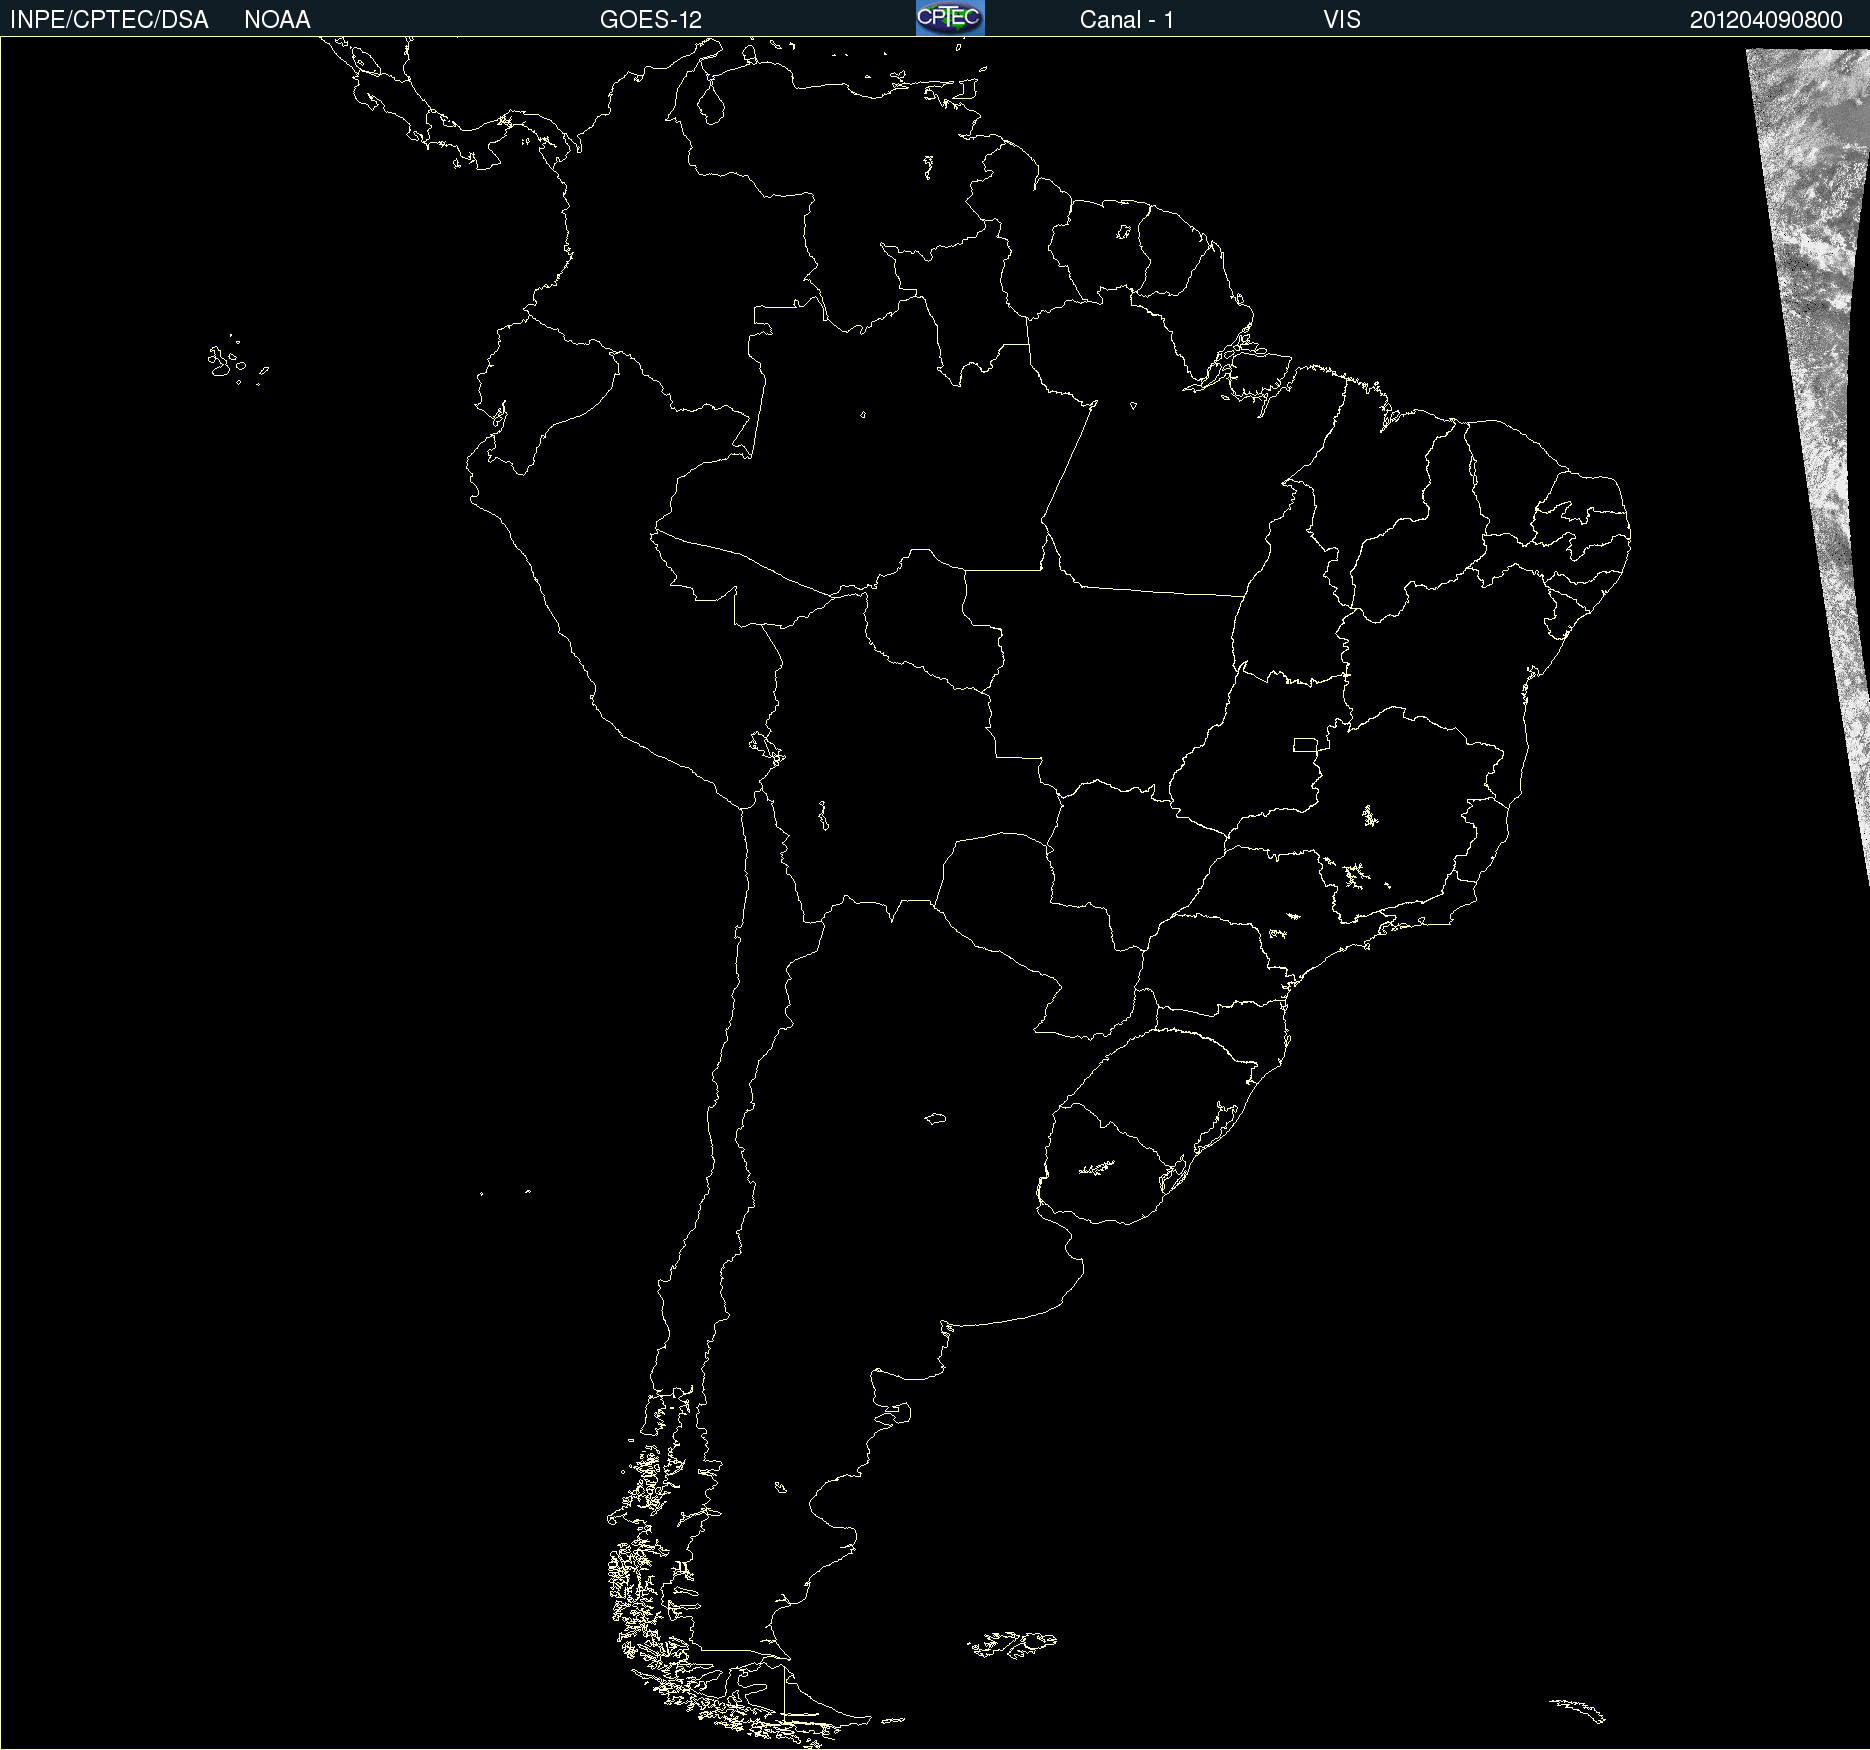Click the NOAA label in header
Viewport: 1870px width, 1750px height.
[x=277, y=20]
